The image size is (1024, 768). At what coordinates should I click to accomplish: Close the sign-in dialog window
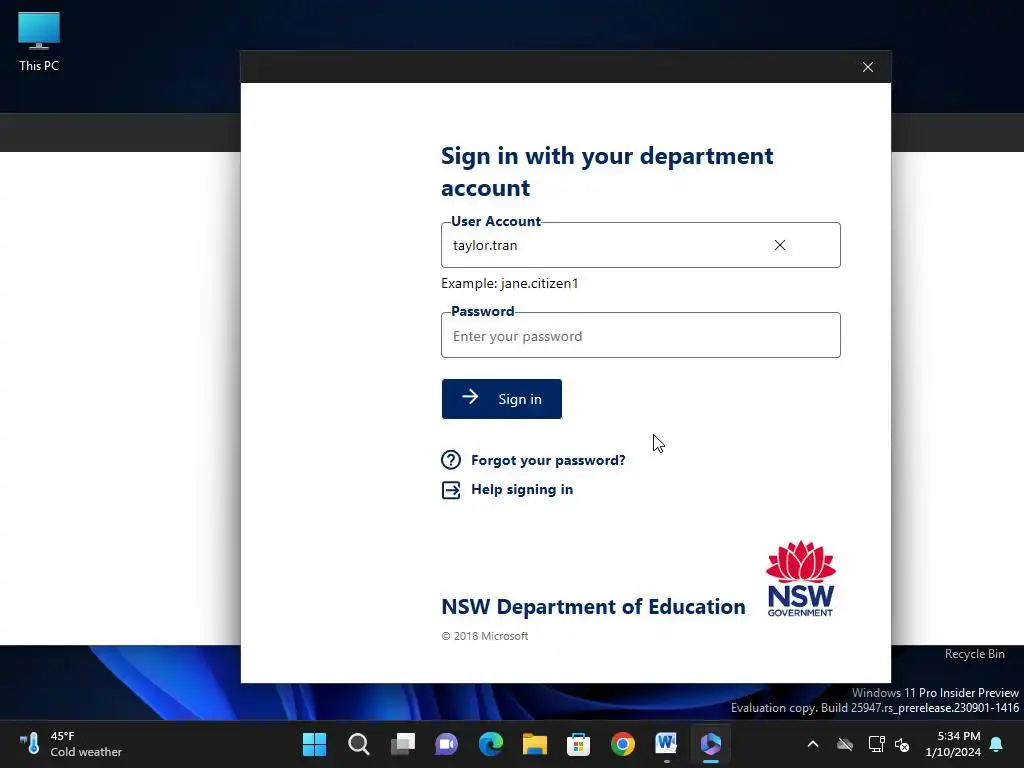pos(868,67)
